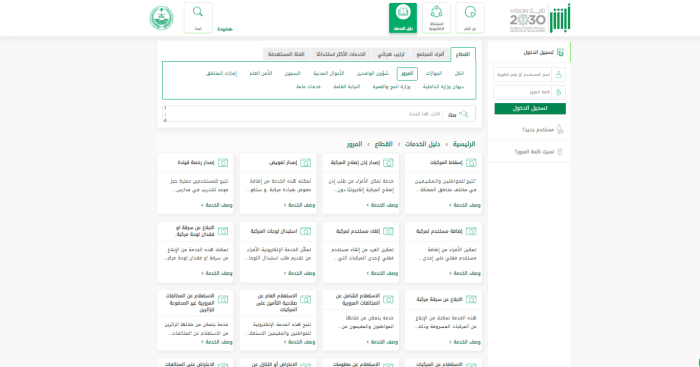Screen dimensions: 700x367
Task: Click the تسجيل الدخول login panel heading icon
Action: click(x=560, y=53)
